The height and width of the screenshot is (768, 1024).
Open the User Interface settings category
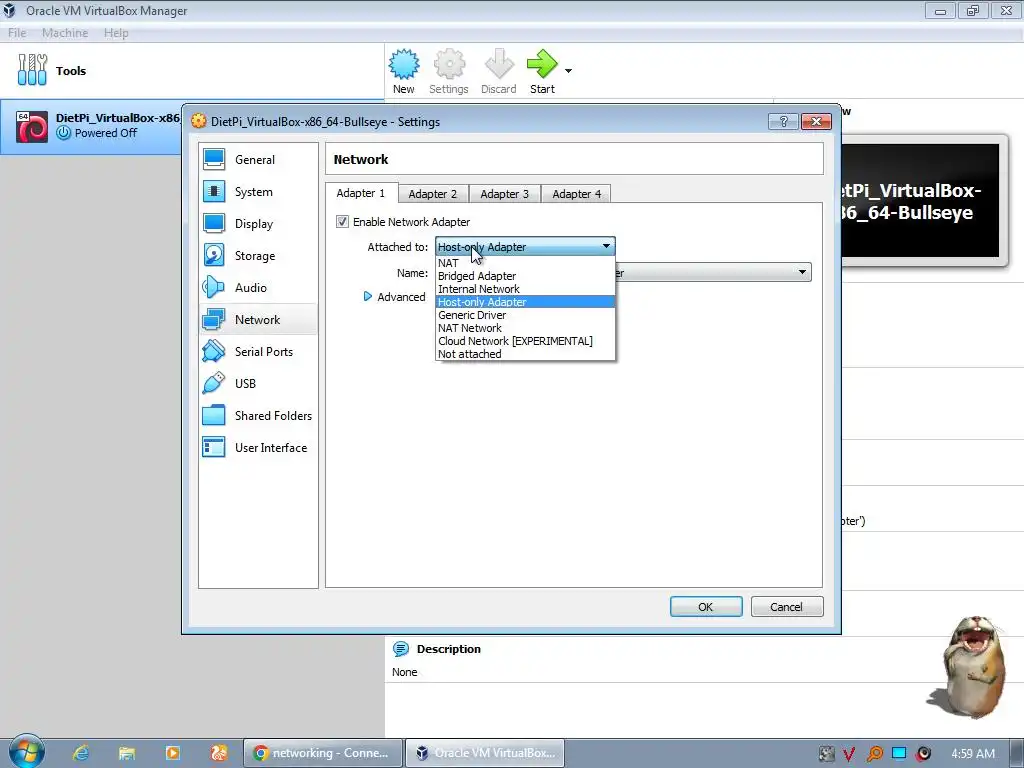(x=258, y=447)
